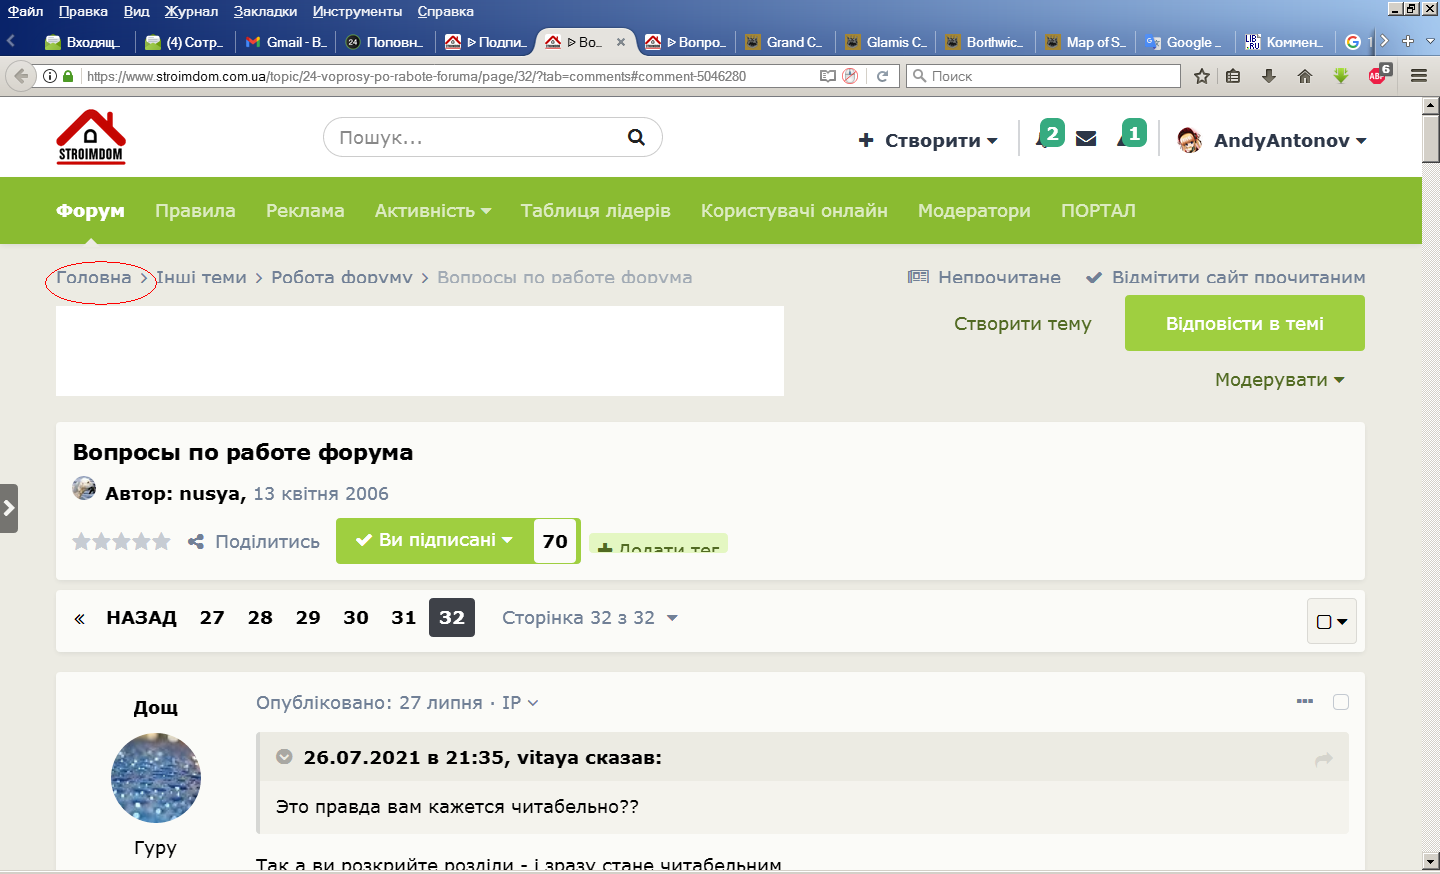1440x874 pixels.
Task: Click the Відповісти в темі button
Action: pos(1245,324)
